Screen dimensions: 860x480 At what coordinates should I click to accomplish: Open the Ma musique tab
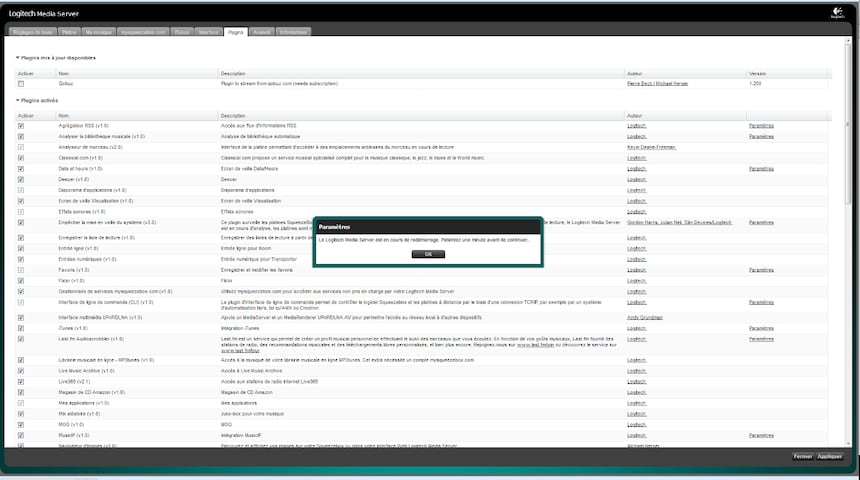tap(99, 32)
